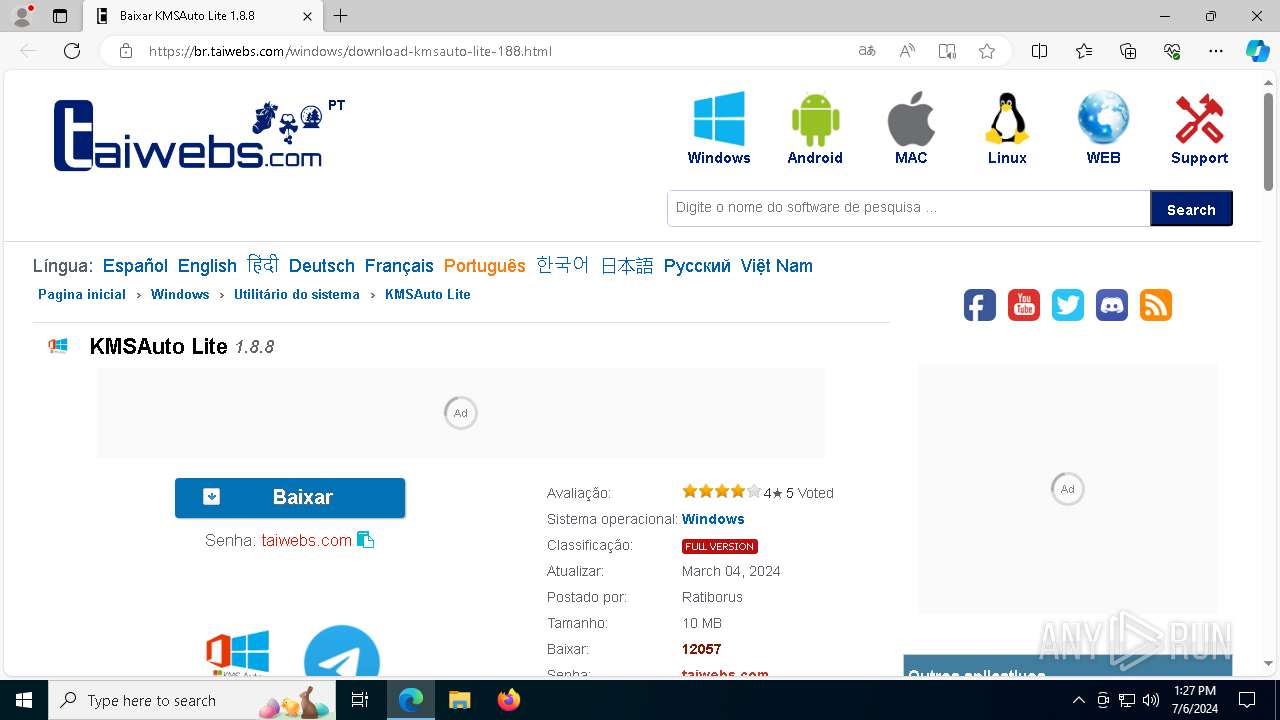The width and height of the screenshot is (1280, 720).
Task: Enter Immersive Reader mode
Action: tap(947, 51)
